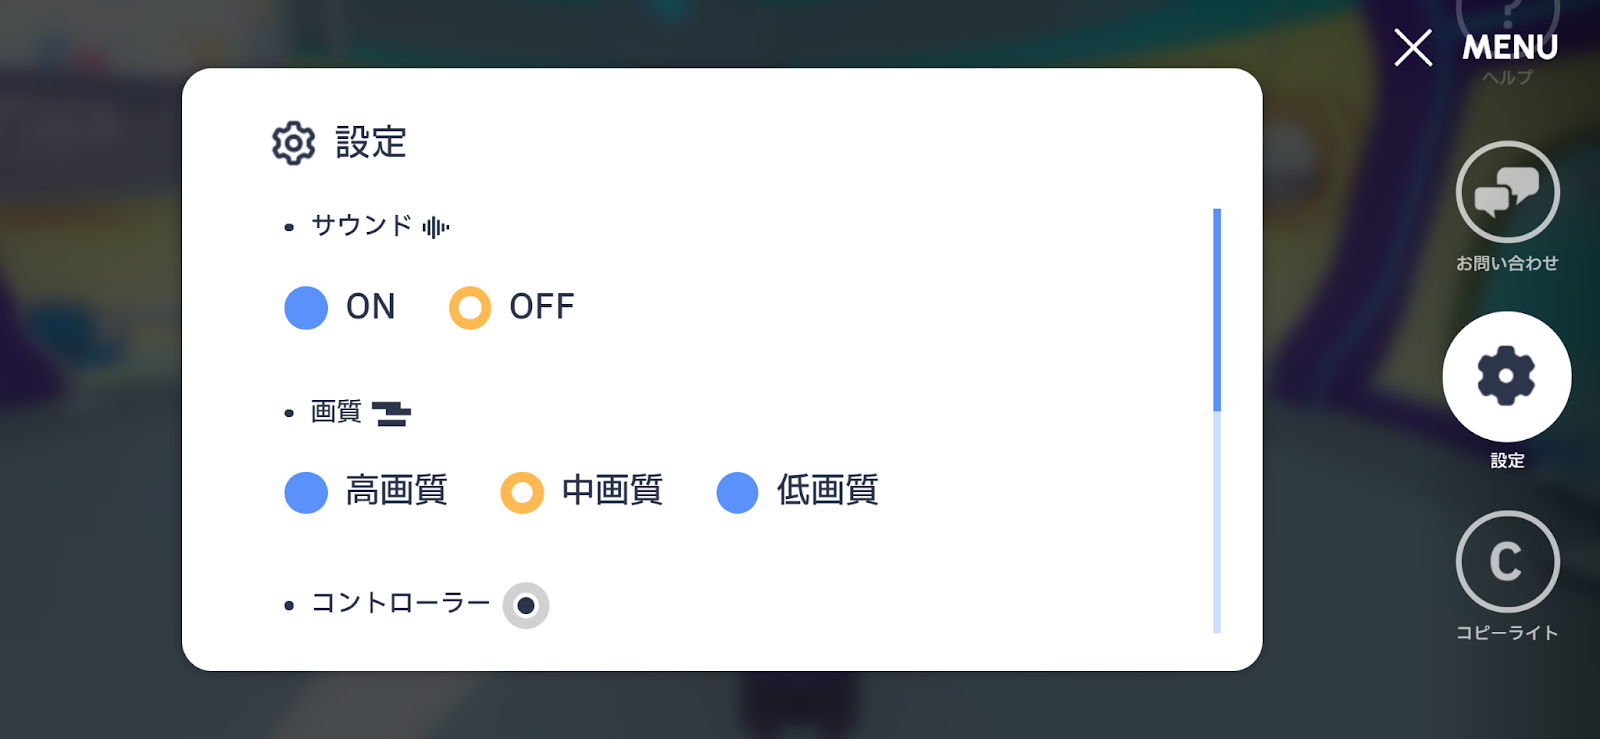The width and height of the screenshot is (1600, 739).
Task: Open the お問い合わせ chat bubble icon
Action: (1507, 191)
